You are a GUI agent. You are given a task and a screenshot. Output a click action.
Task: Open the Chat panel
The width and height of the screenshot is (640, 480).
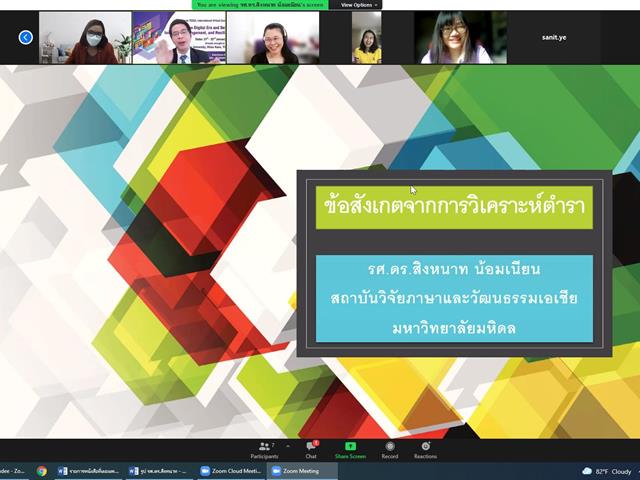[x=311, y=450]
